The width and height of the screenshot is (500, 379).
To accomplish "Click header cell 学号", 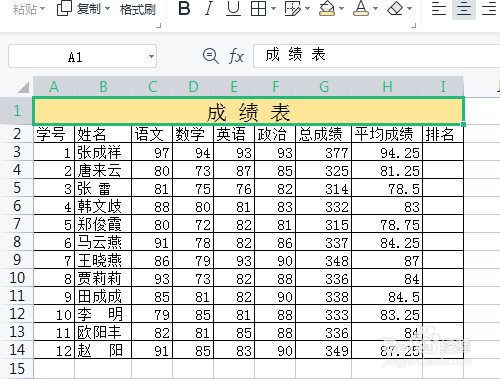I will coord(54,134).
